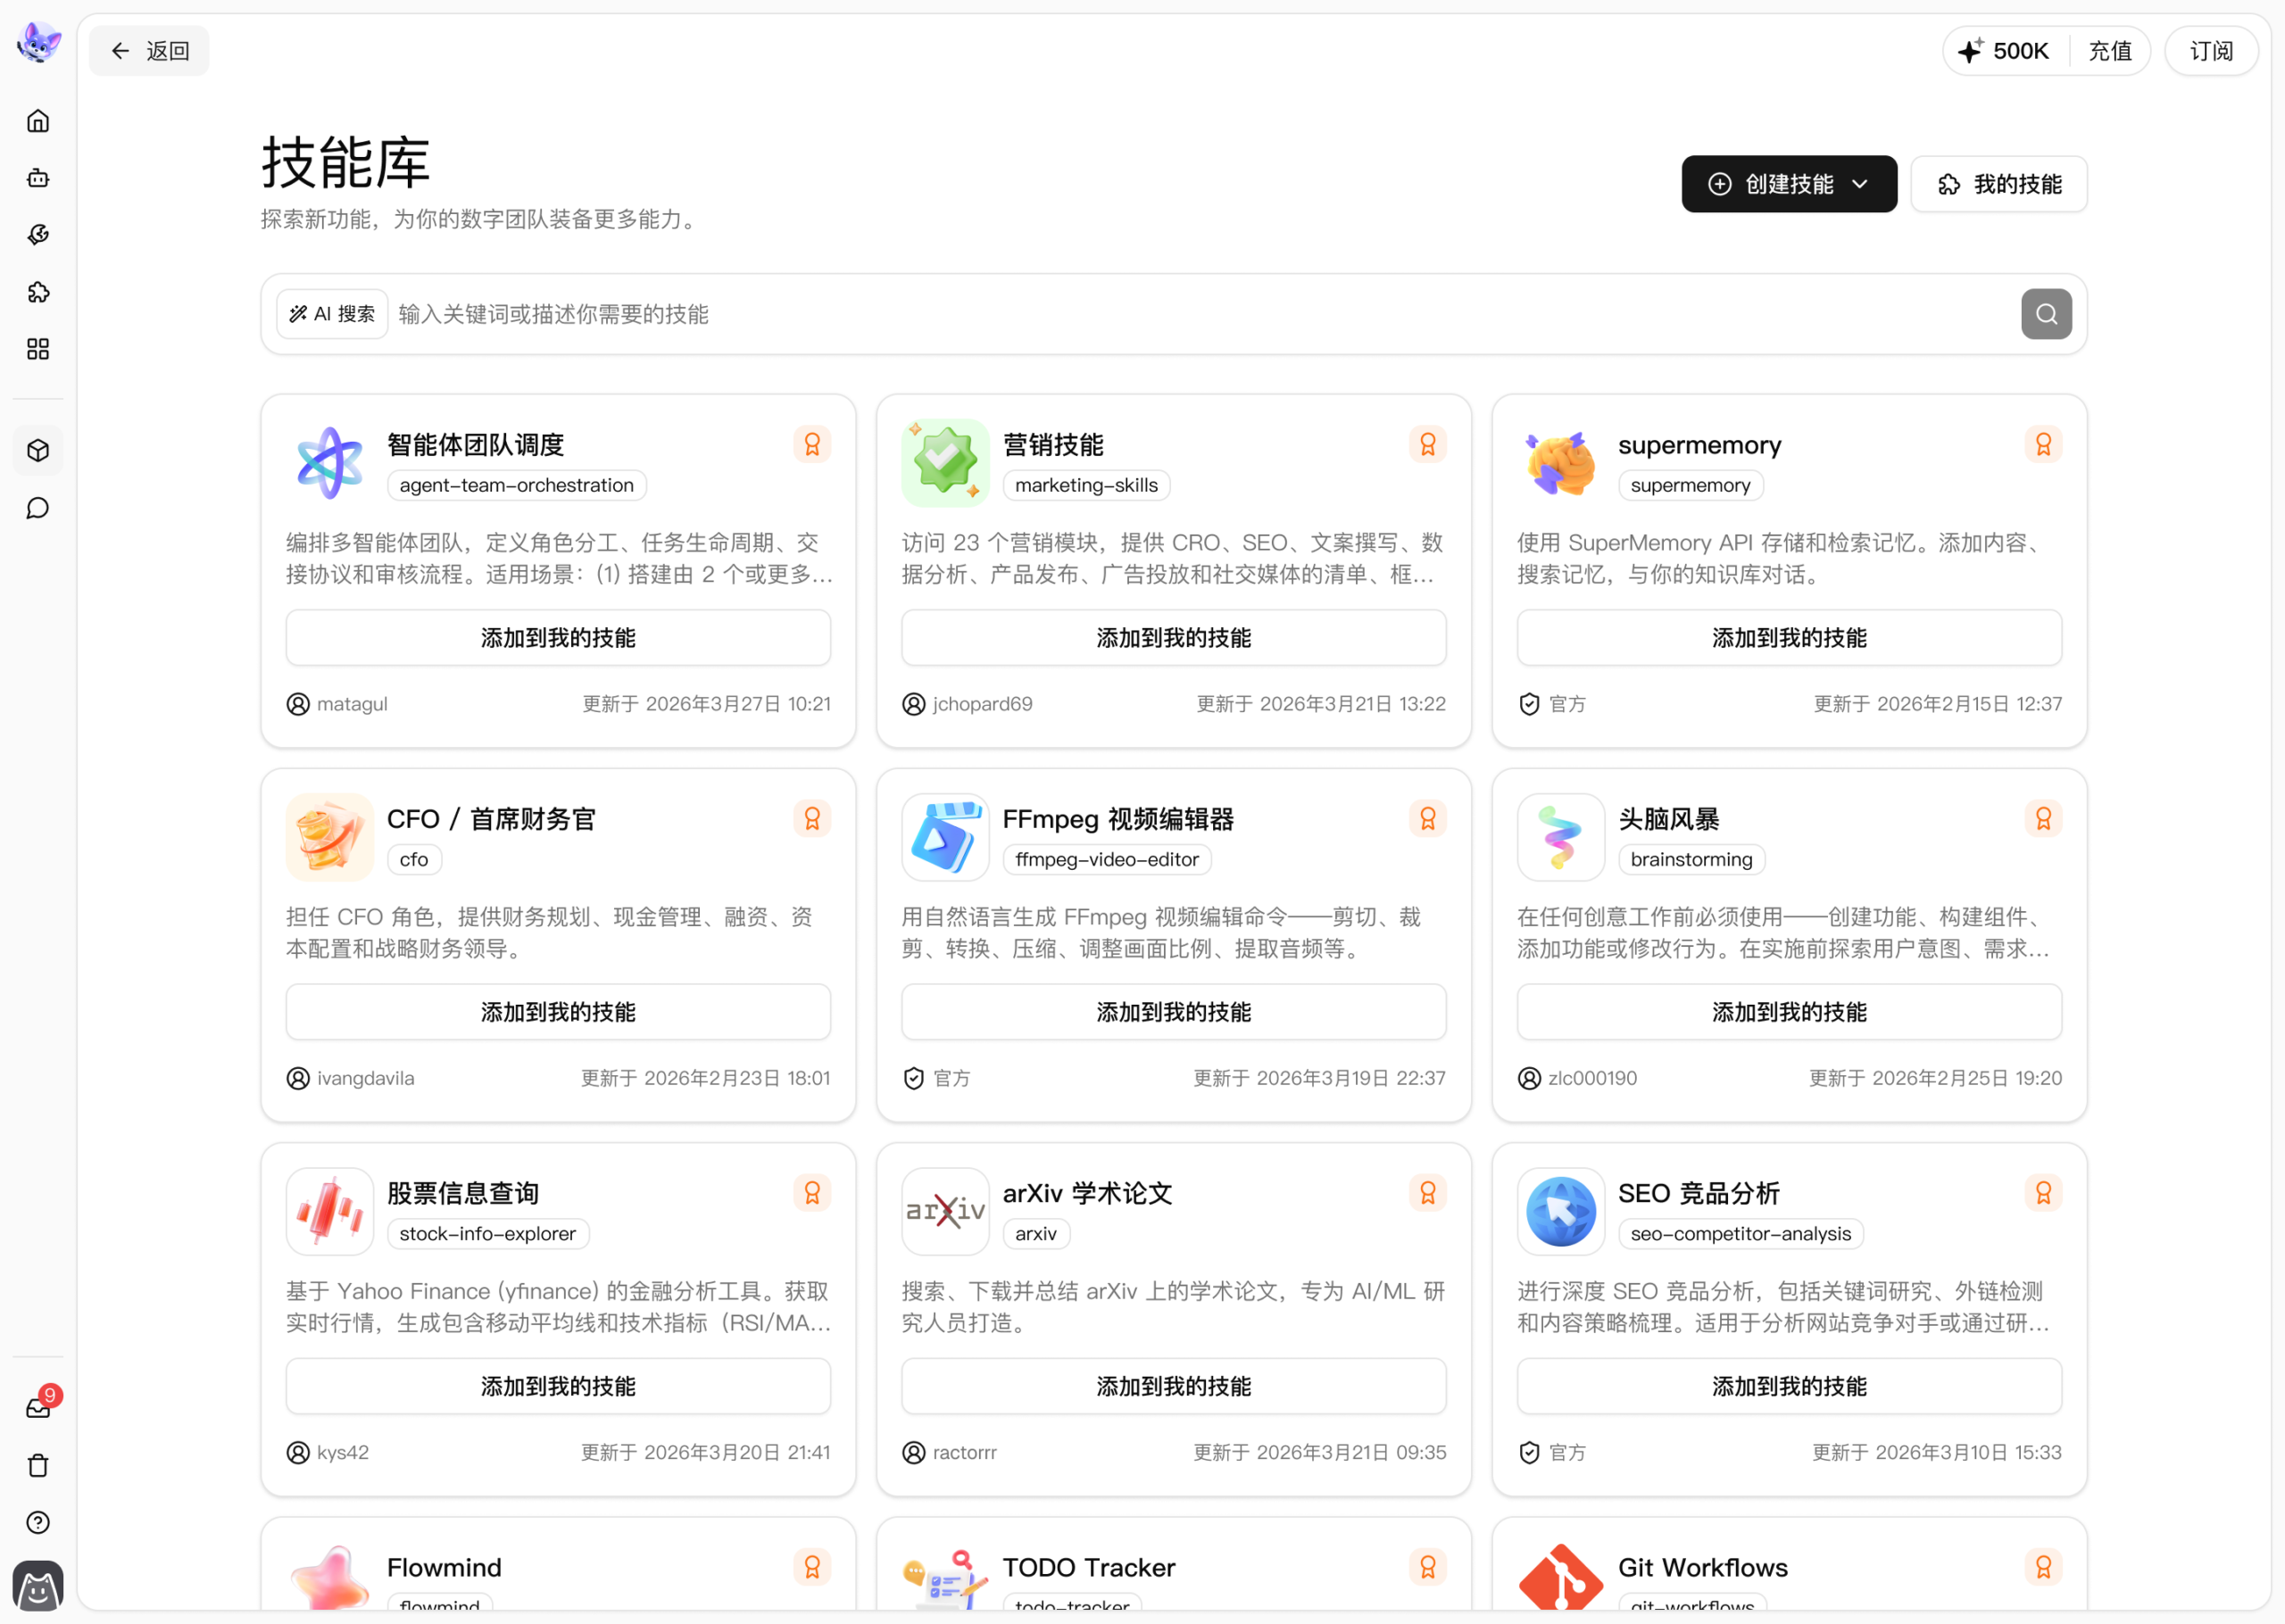Image resolution: width=2285 pixels, height=1624 pixels.
Task: Open the grid apps icon in the sidebar
Action: pos(38,349)
